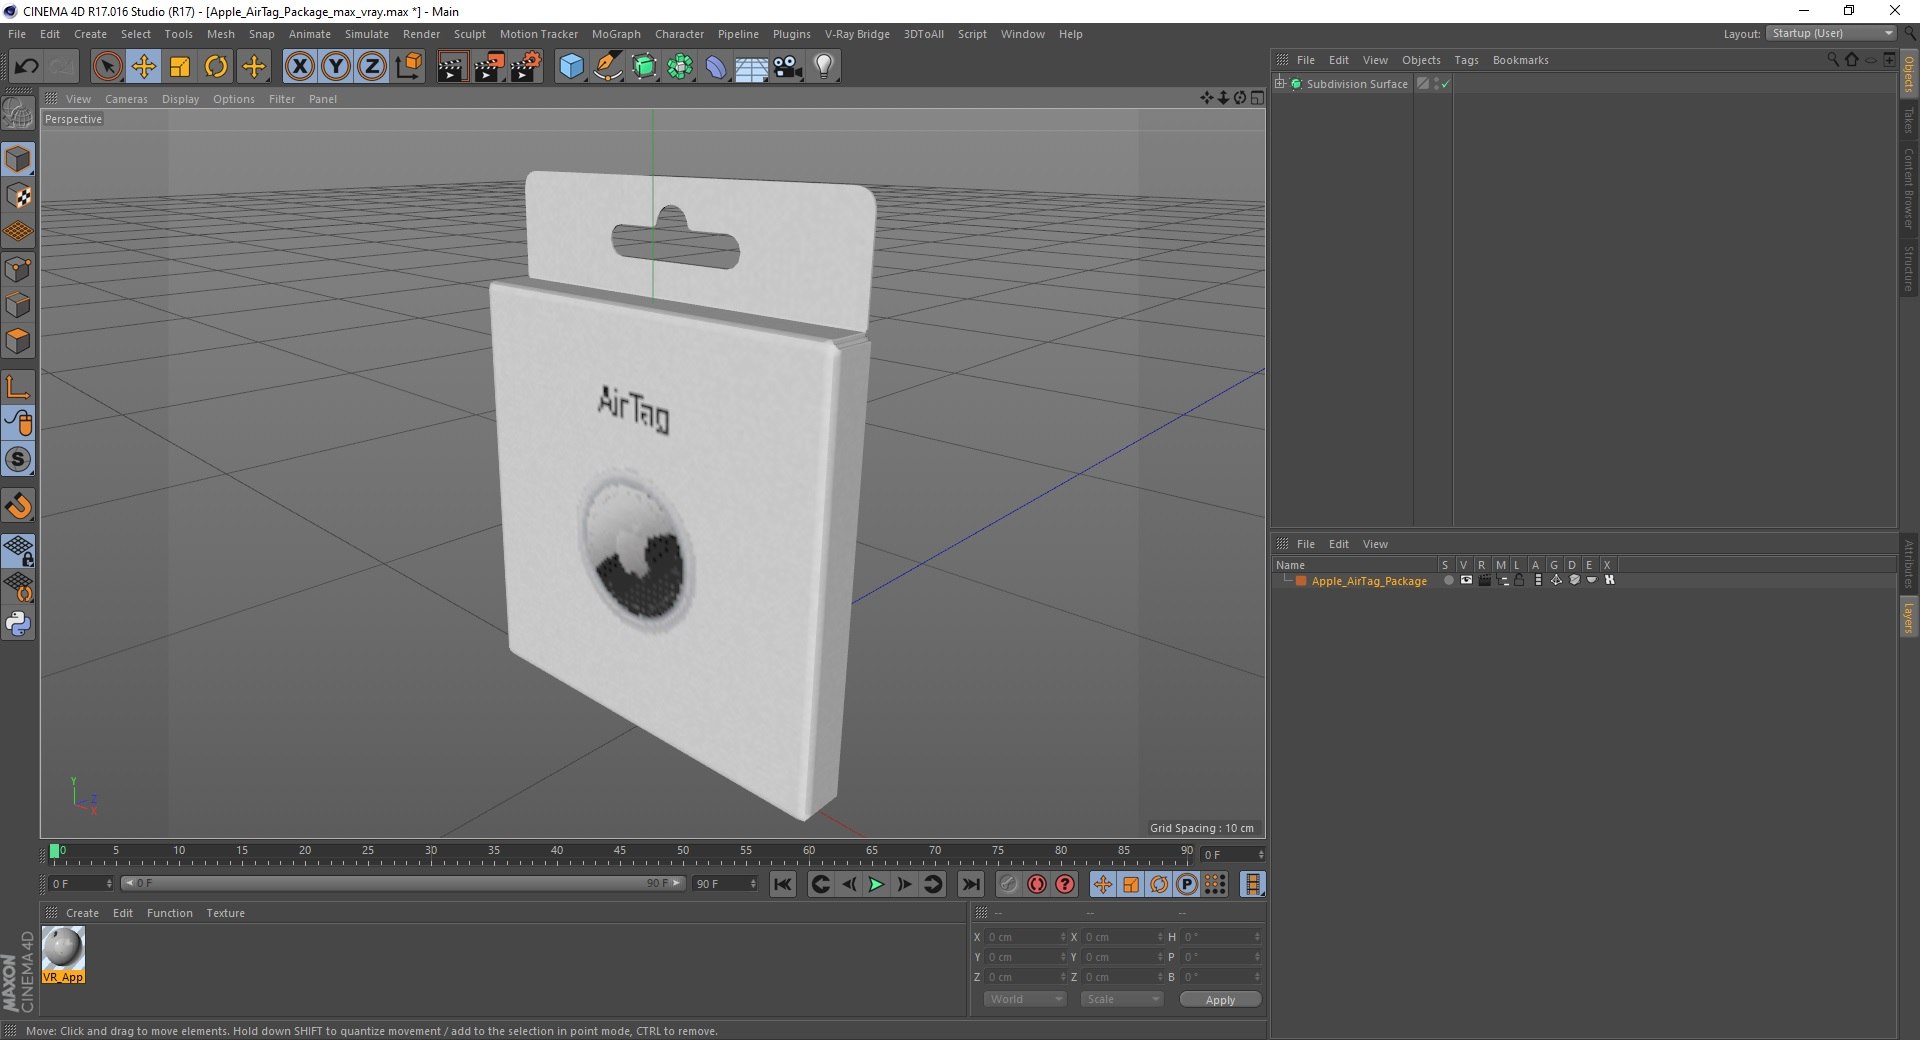Toggle Subdivision Surface visibility dots
The width and height of the screenshot is (1920, 1040).
tap(1437, 84)
